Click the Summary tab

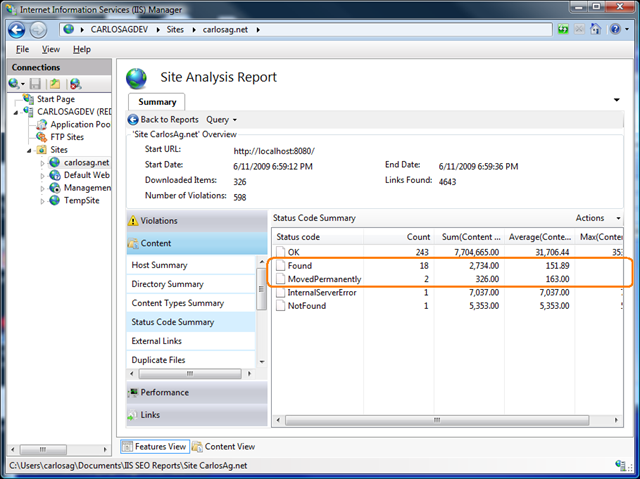pos(157,102)
